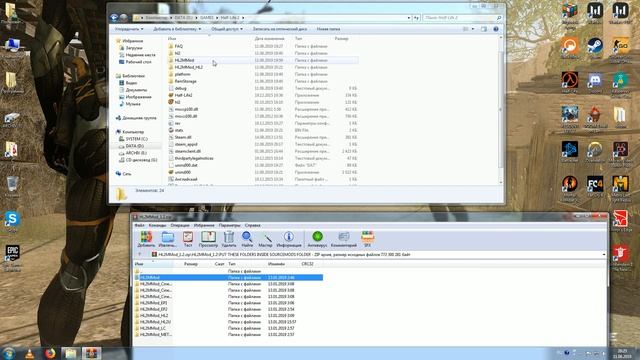The height and width of the screenshot is (360, 640).
Task: Open the Explorer view options dropdown arrow
Action: click(473, 29)
